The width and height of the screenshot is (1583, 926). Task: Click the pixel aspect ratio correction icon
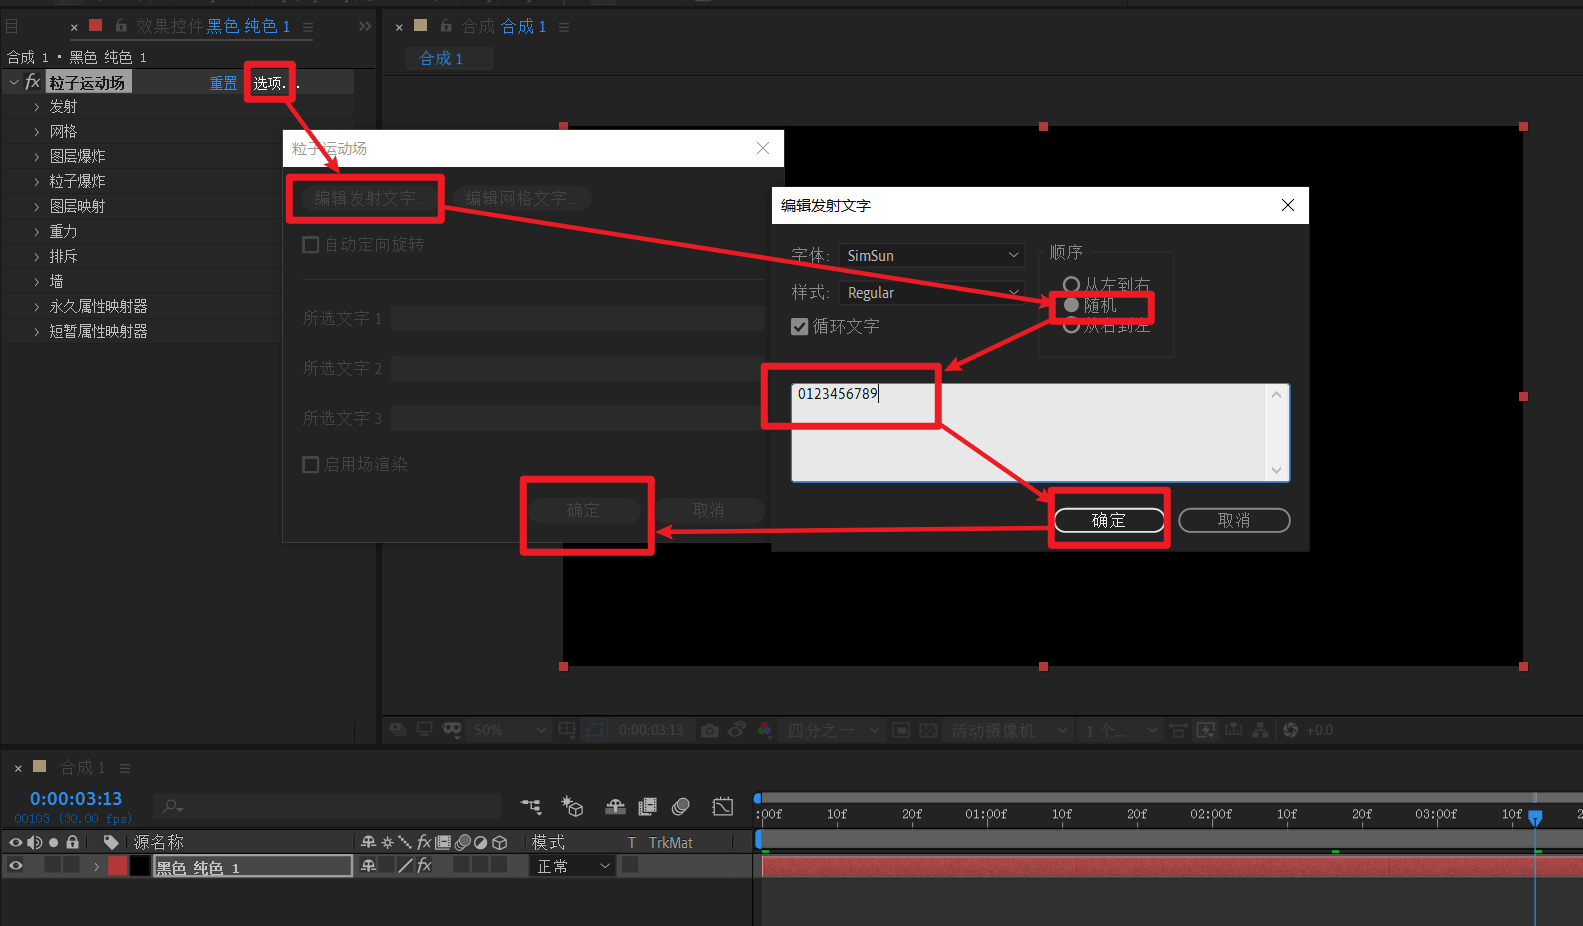1178,731
